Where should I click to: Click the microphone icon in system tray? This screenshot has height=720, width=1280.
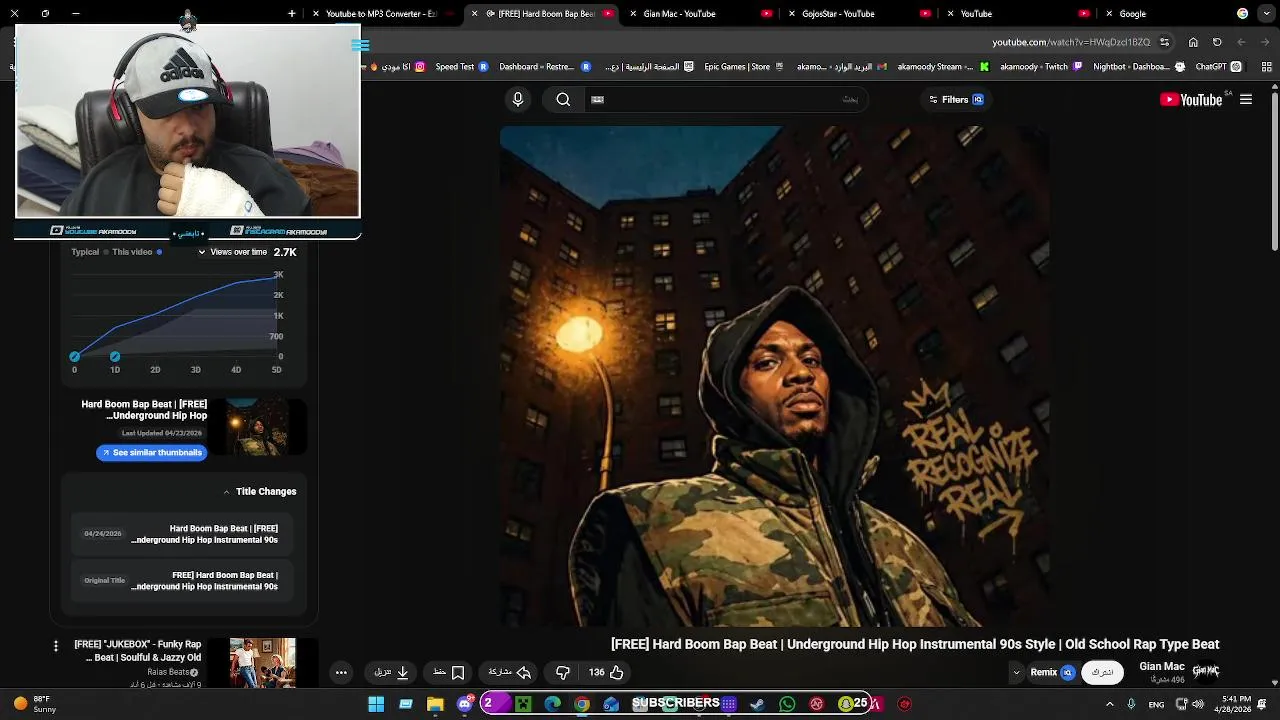coord(1131,704)
